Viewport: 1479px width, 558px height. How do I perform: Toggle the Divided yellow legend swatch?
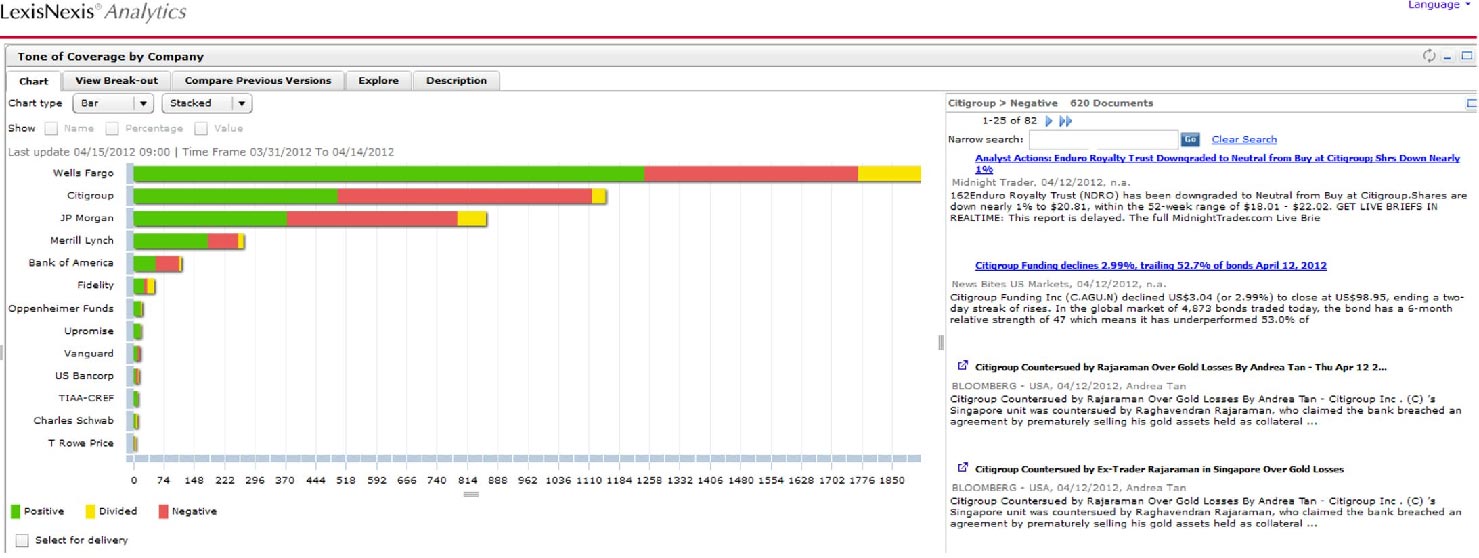[x=90, y=512]
